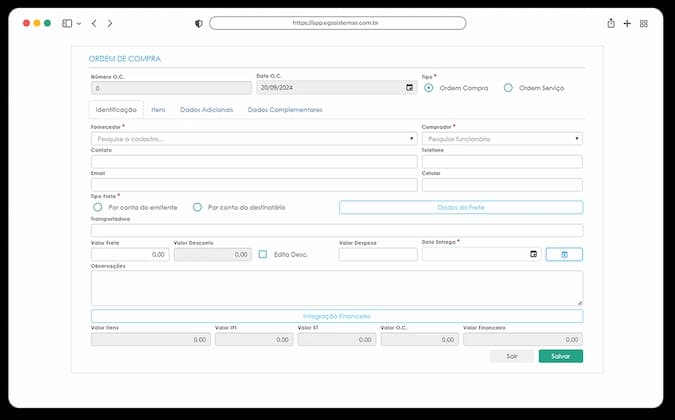Click the browser share icon
Viewport: 675px width, 420px height.
point(611,23)
